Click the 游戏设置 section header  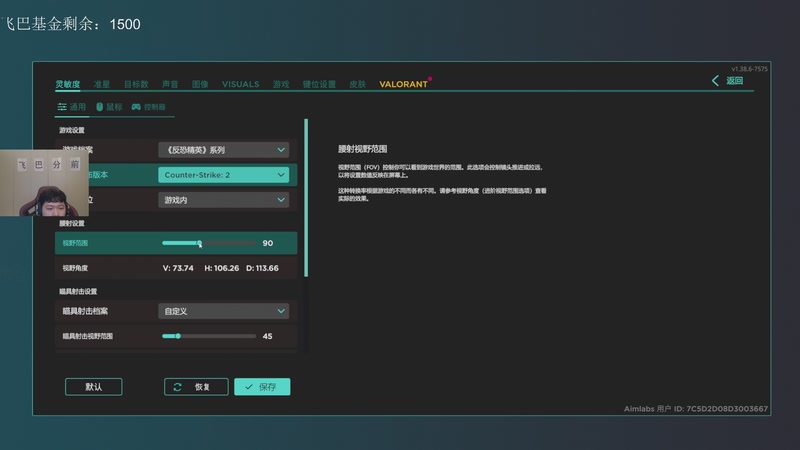72,131
